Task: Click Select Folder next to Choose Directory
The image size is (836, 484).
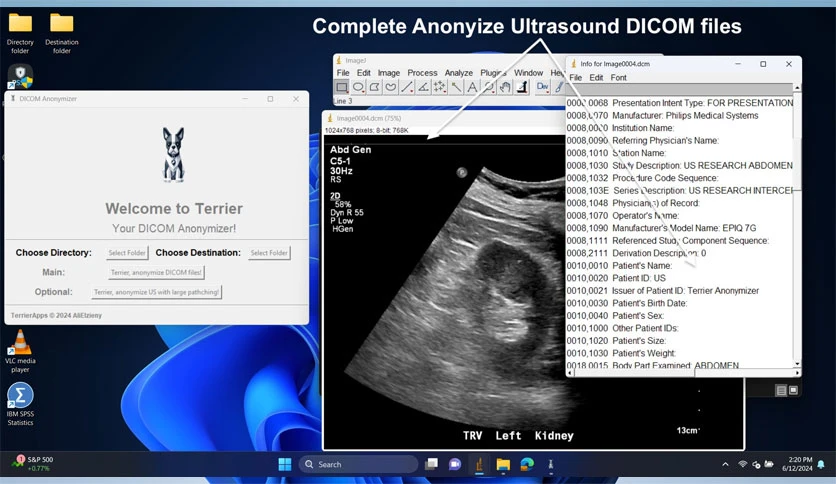Action: click(127, 253)
